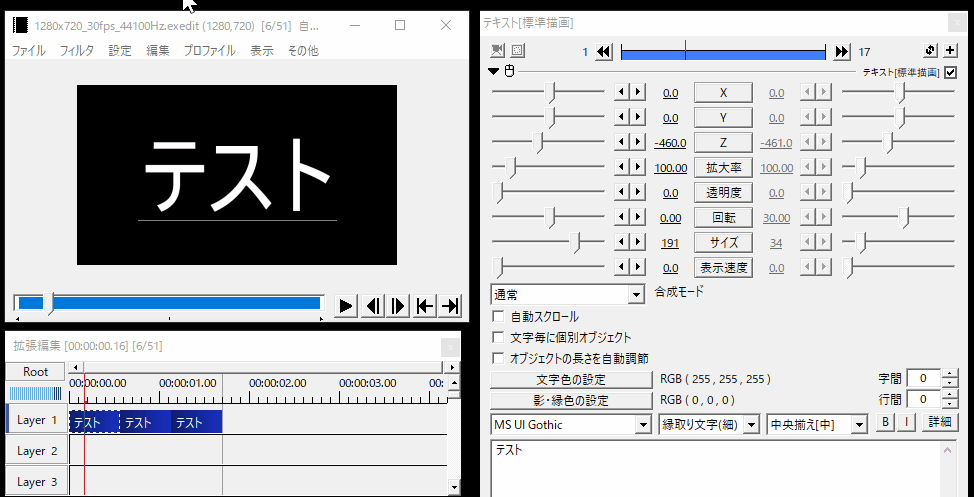Screen dimensions: 974x497
Task: Click the right 回転 slider
Action: [x=898, y=217]
